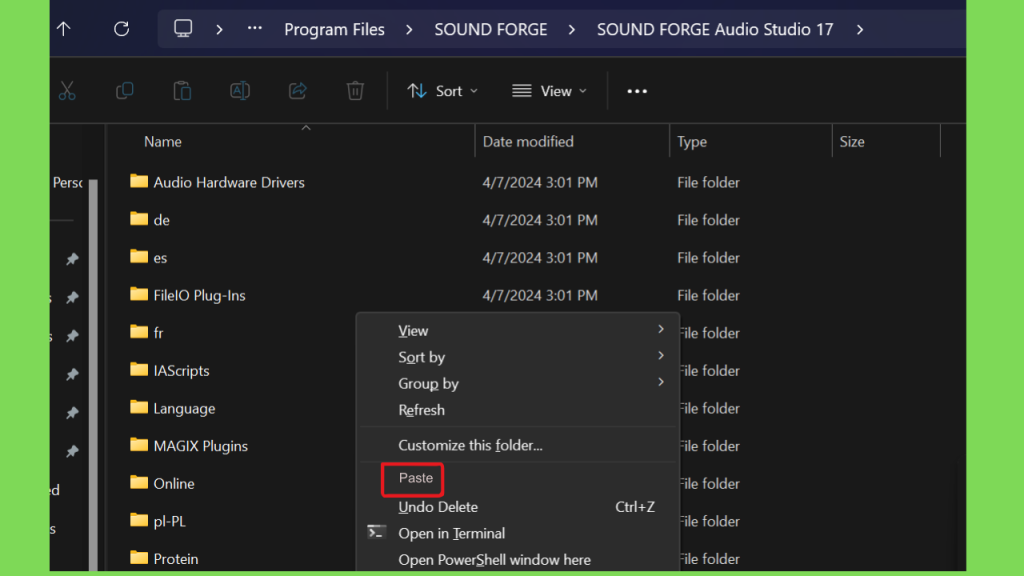The width and height of the screenshot is (1024, 576).
Task: Sort by the Date modified column header
Action: pyautogui.click(x=528, y=142)
